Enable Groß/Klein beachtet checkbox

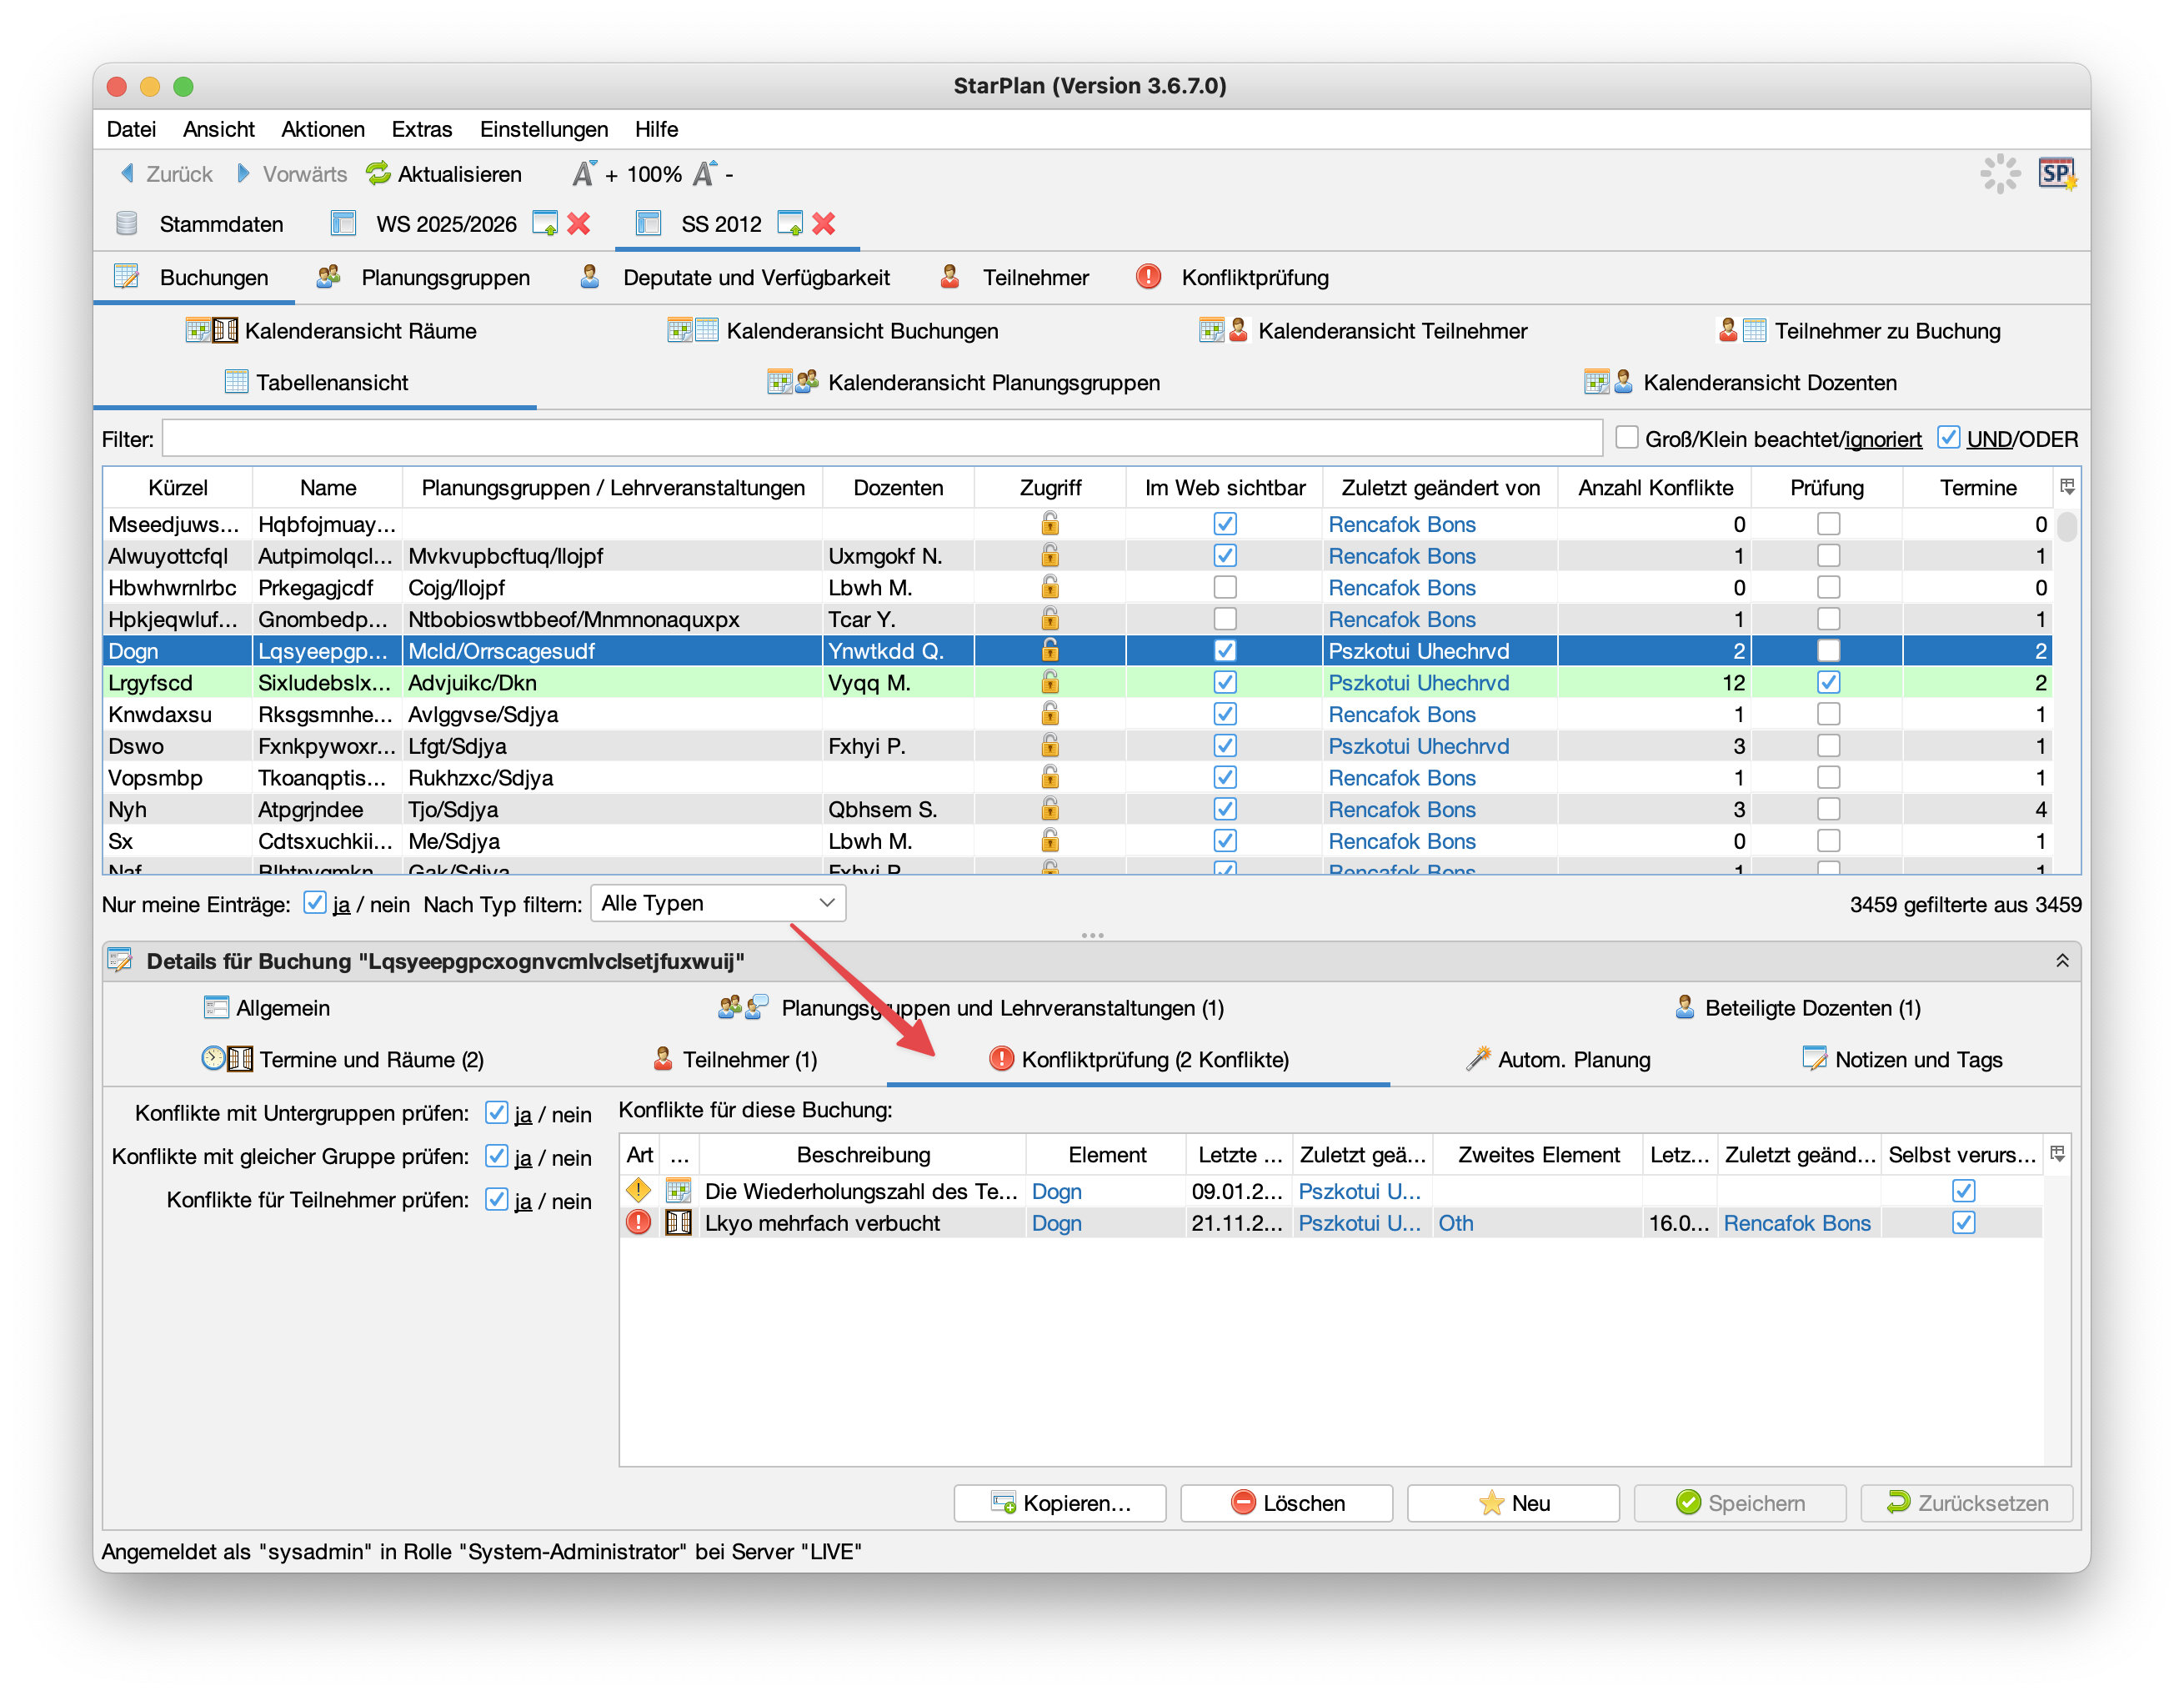pyautogui.click(x=1626, y=438)
